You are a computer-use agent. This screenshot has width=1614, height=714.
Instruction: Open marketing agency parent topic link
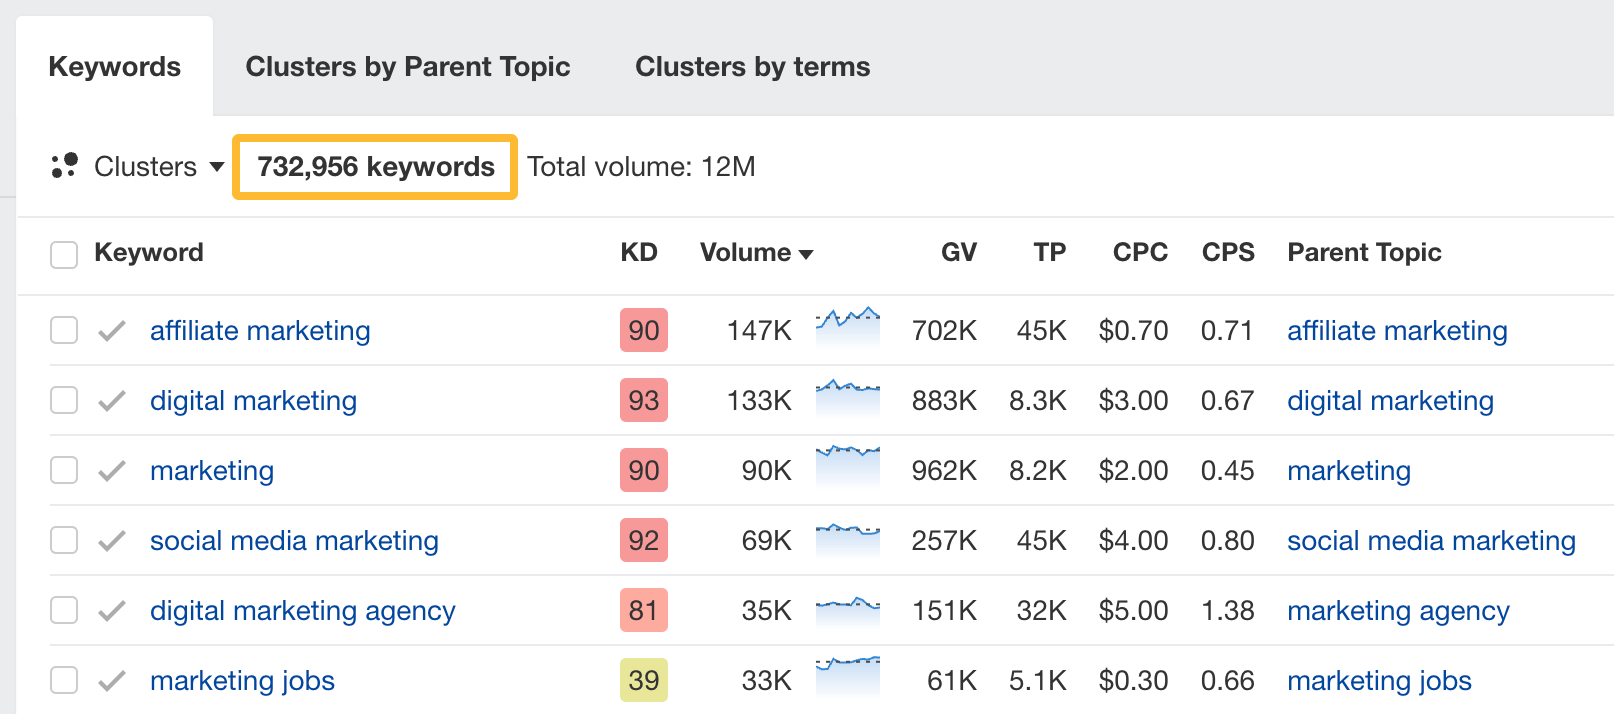click(1398, 611)
